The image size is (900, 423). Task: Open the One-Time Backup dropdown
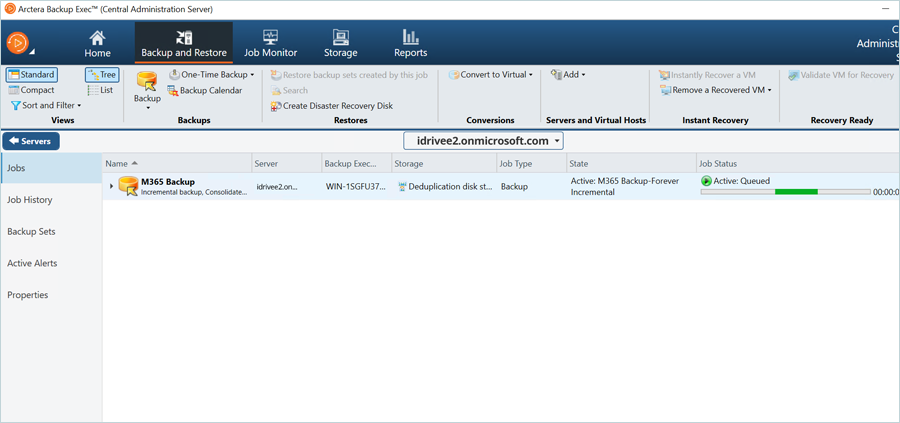[211, 75]
